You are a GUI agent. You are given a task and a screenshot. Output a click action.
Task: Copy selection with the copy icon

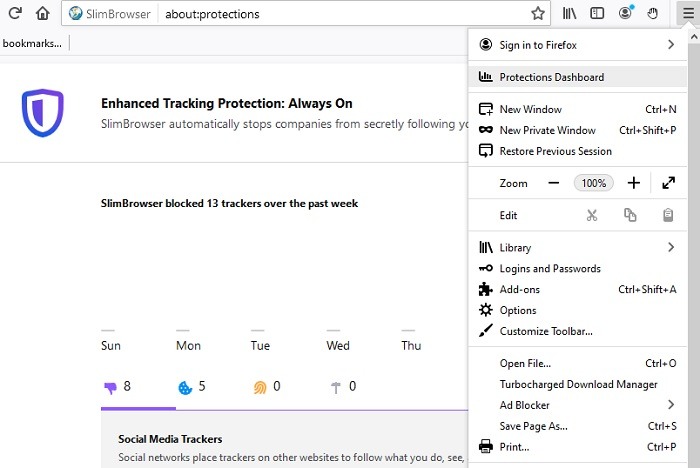tap(630, 215)
